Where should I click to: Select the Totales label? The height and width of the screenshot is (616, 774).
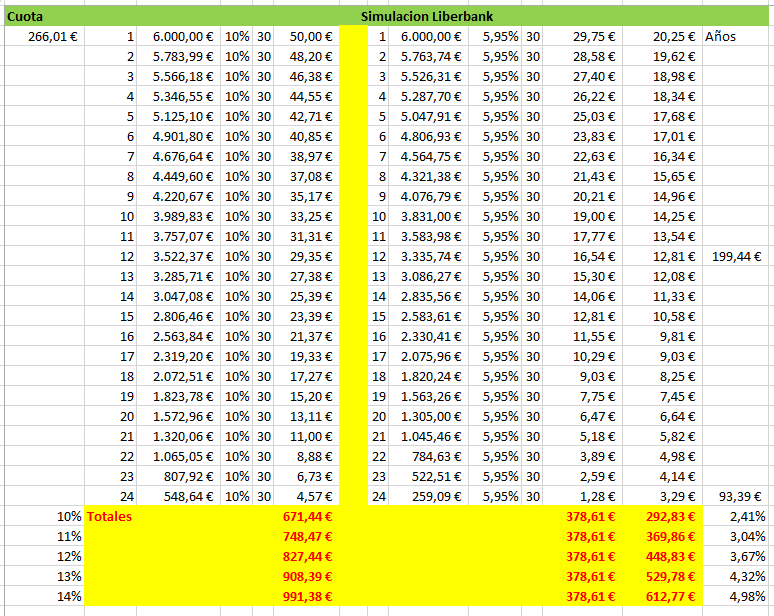coord(110,516)
